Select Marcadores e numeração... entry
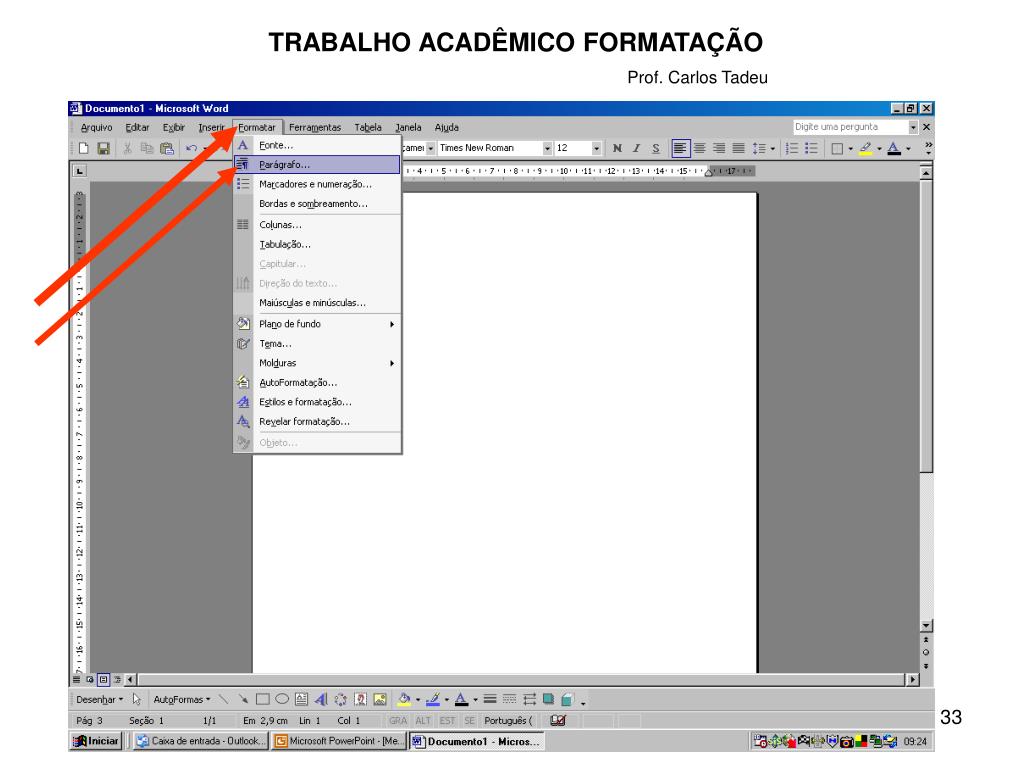1024x768 pixels. point(317,184)
